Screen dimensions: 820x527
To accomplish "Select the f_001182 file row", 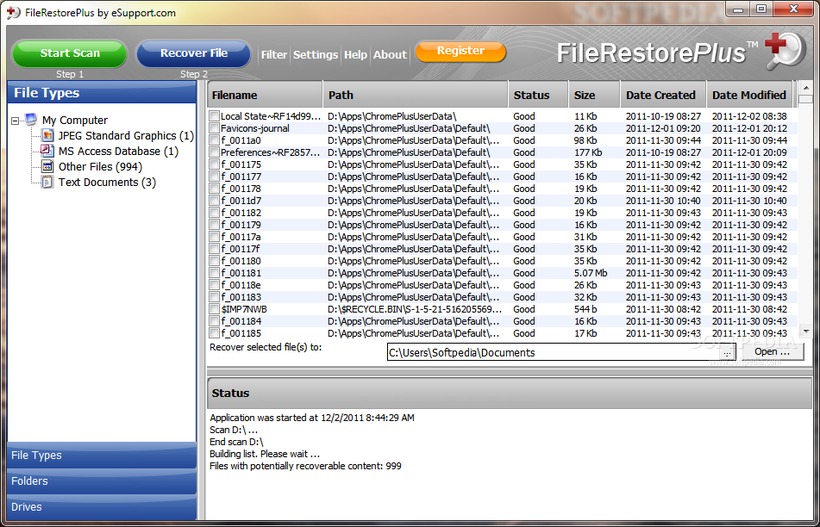I will click(502, 212).
